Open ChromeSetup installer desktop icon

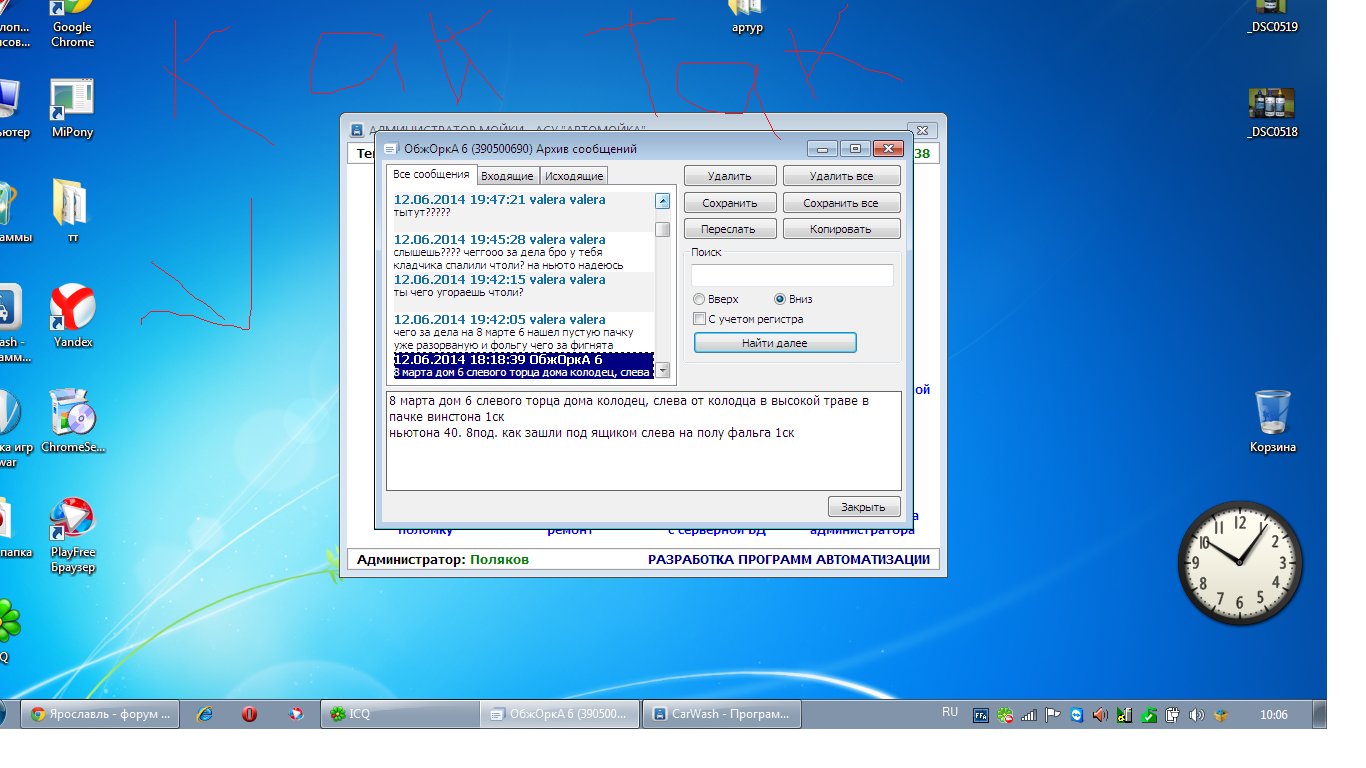click(x=73, y=421)
